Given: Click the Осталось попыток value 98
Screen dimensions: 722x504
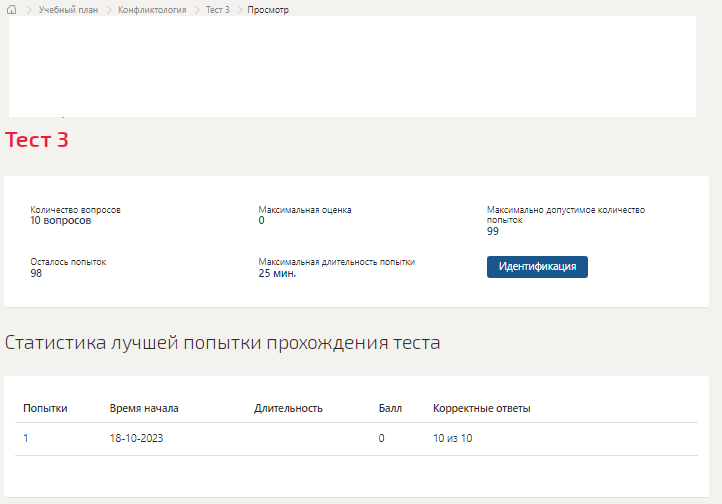Looking at the screenshot, I should tap(36, 273).
